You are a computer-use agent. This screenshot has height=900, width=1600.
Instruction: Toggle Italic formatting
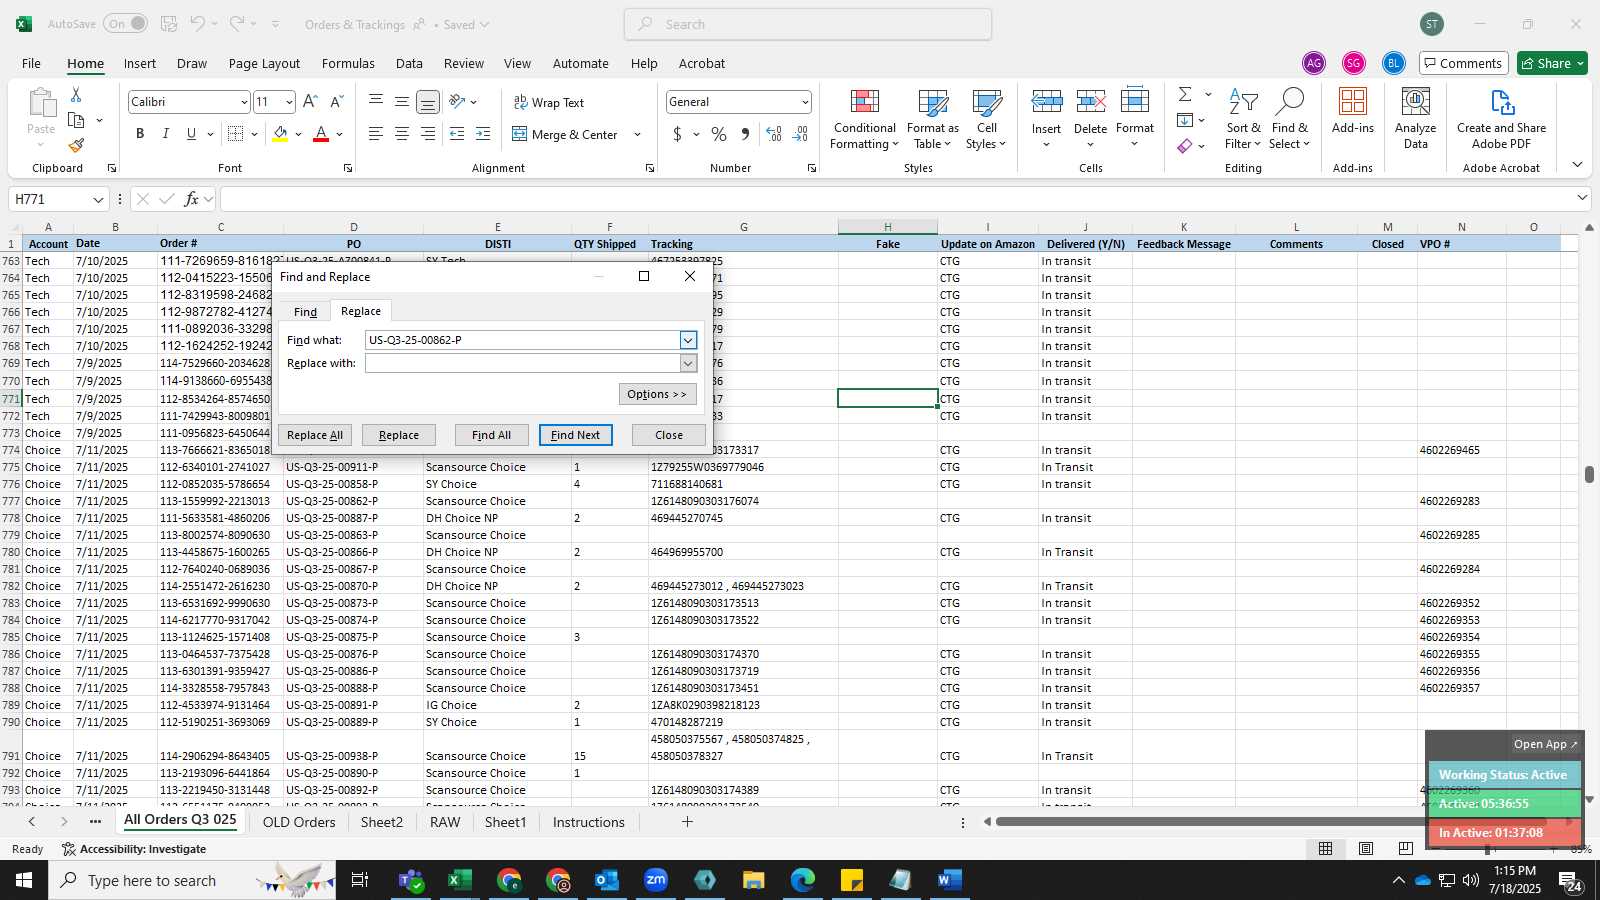166,134
